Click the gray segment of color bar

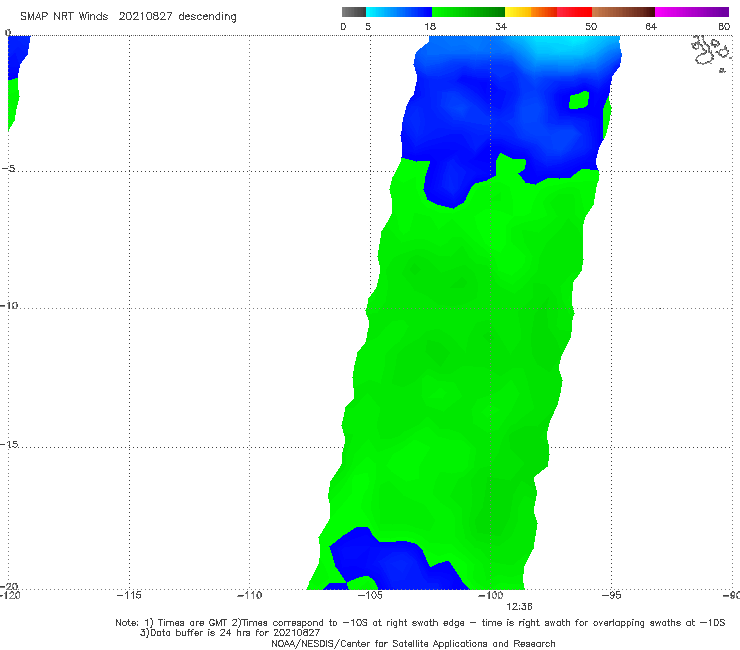click(354, 12)
